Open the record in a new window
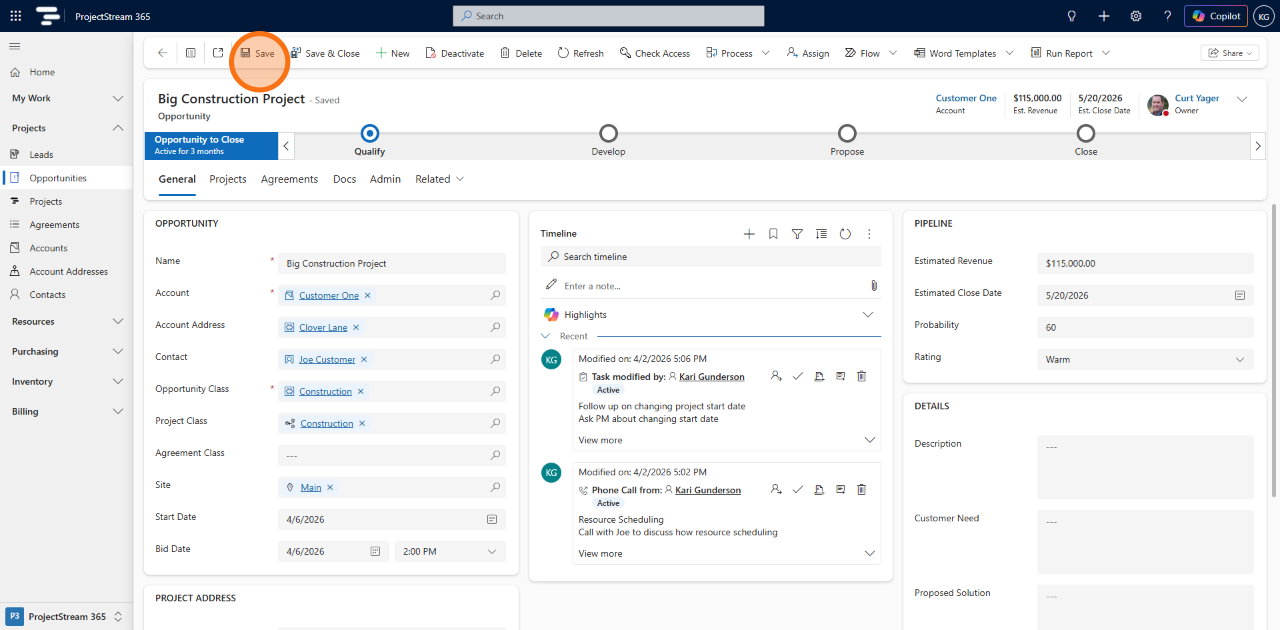Image resolution: width=1280 pixels, height=630 pixels. (218, 53)
